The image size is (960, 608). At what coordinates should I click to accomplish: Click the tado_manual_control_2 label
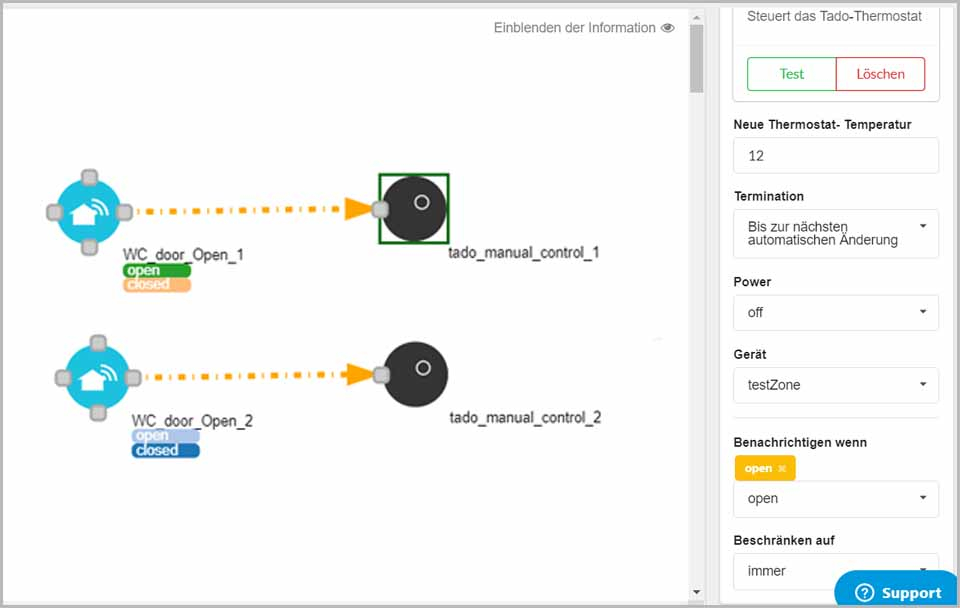(525, 418)
